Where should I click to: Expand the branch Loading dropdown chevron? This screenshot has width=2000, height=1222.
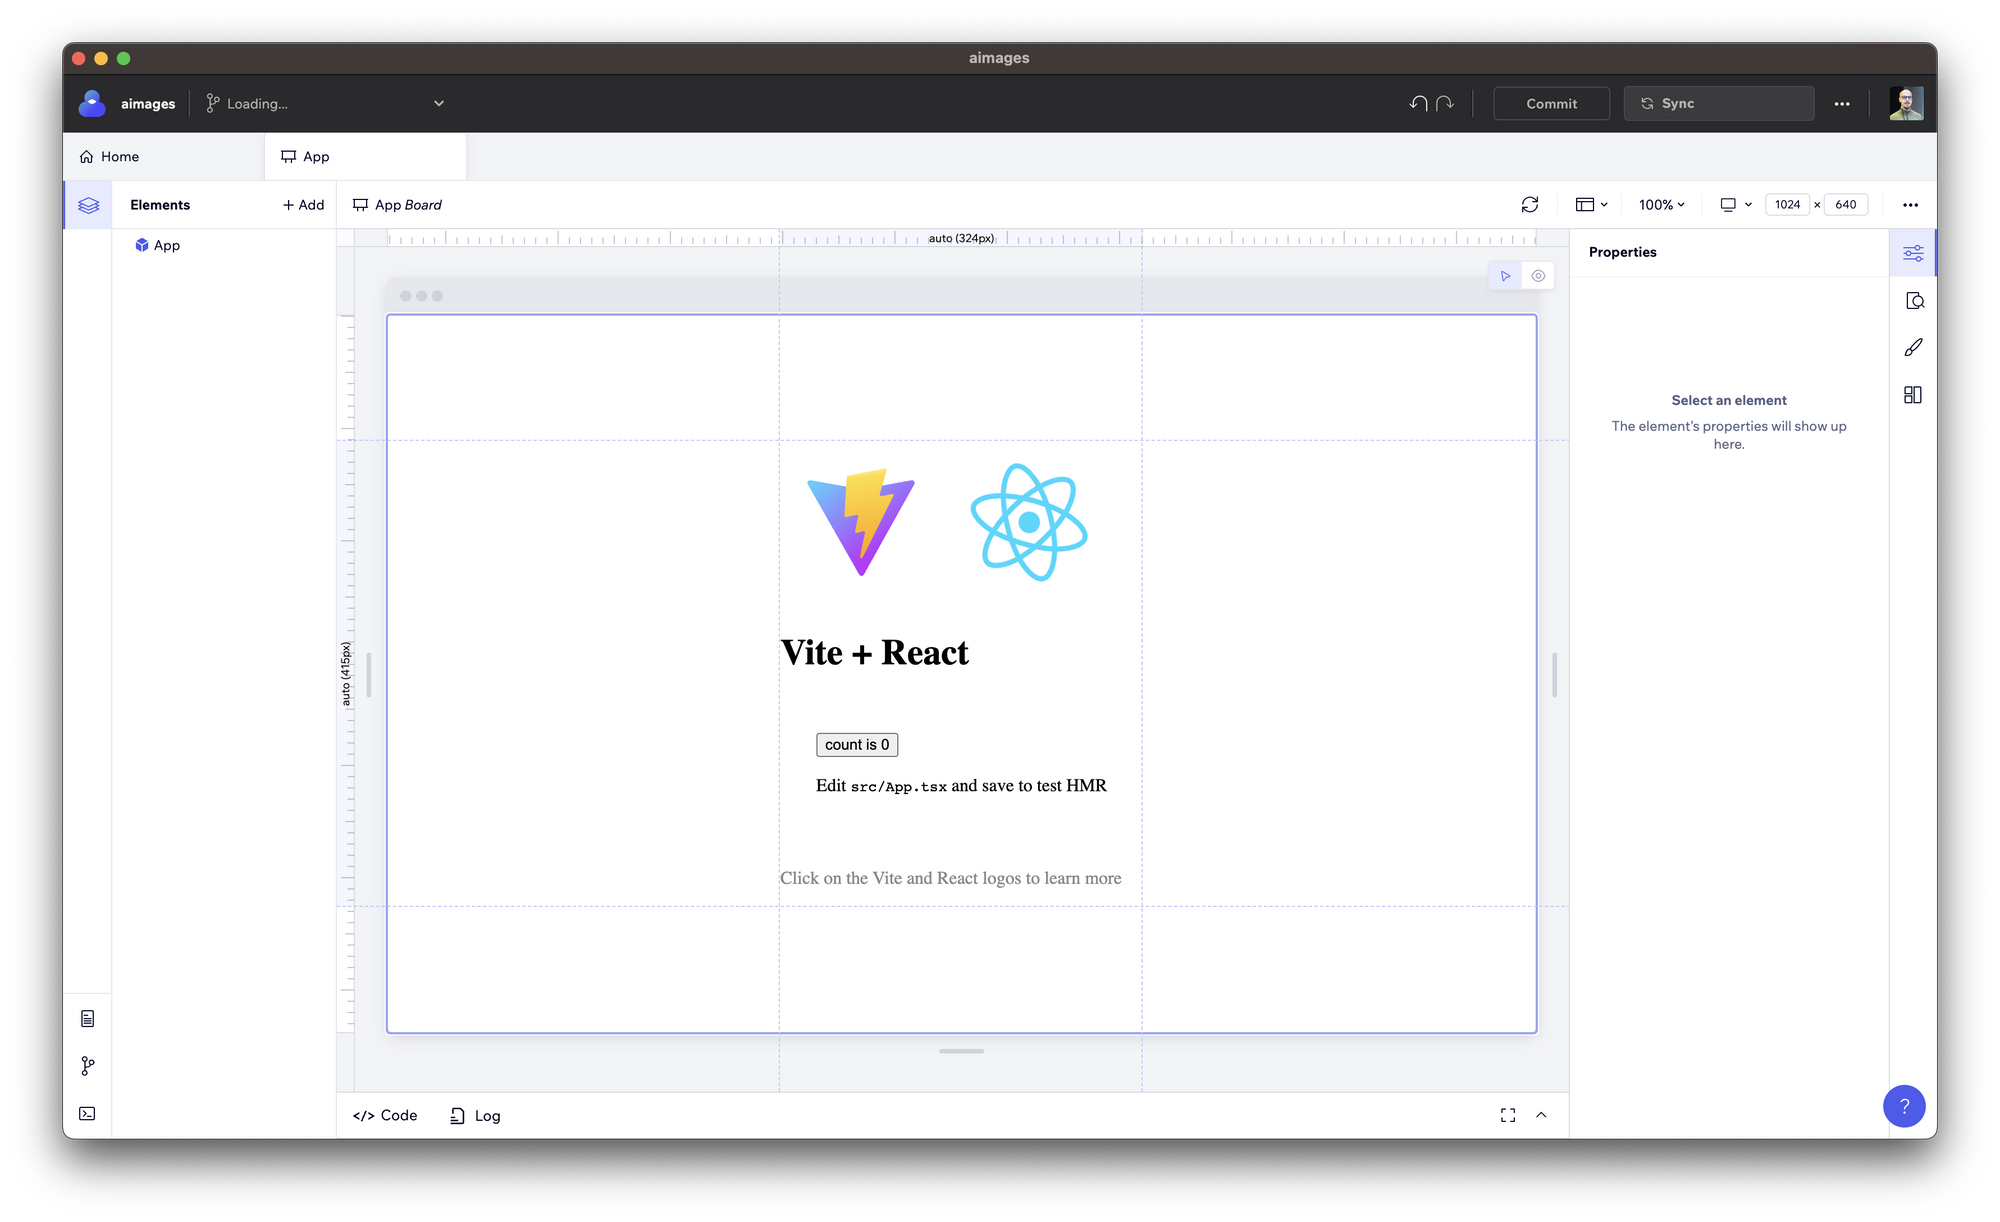pyautogui.click(x=438, y=103)
